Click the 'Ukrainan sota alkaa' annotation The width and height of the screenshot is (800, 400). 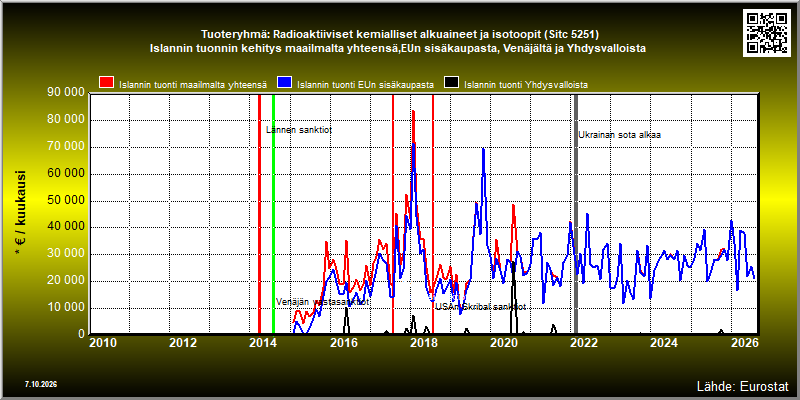619,135
